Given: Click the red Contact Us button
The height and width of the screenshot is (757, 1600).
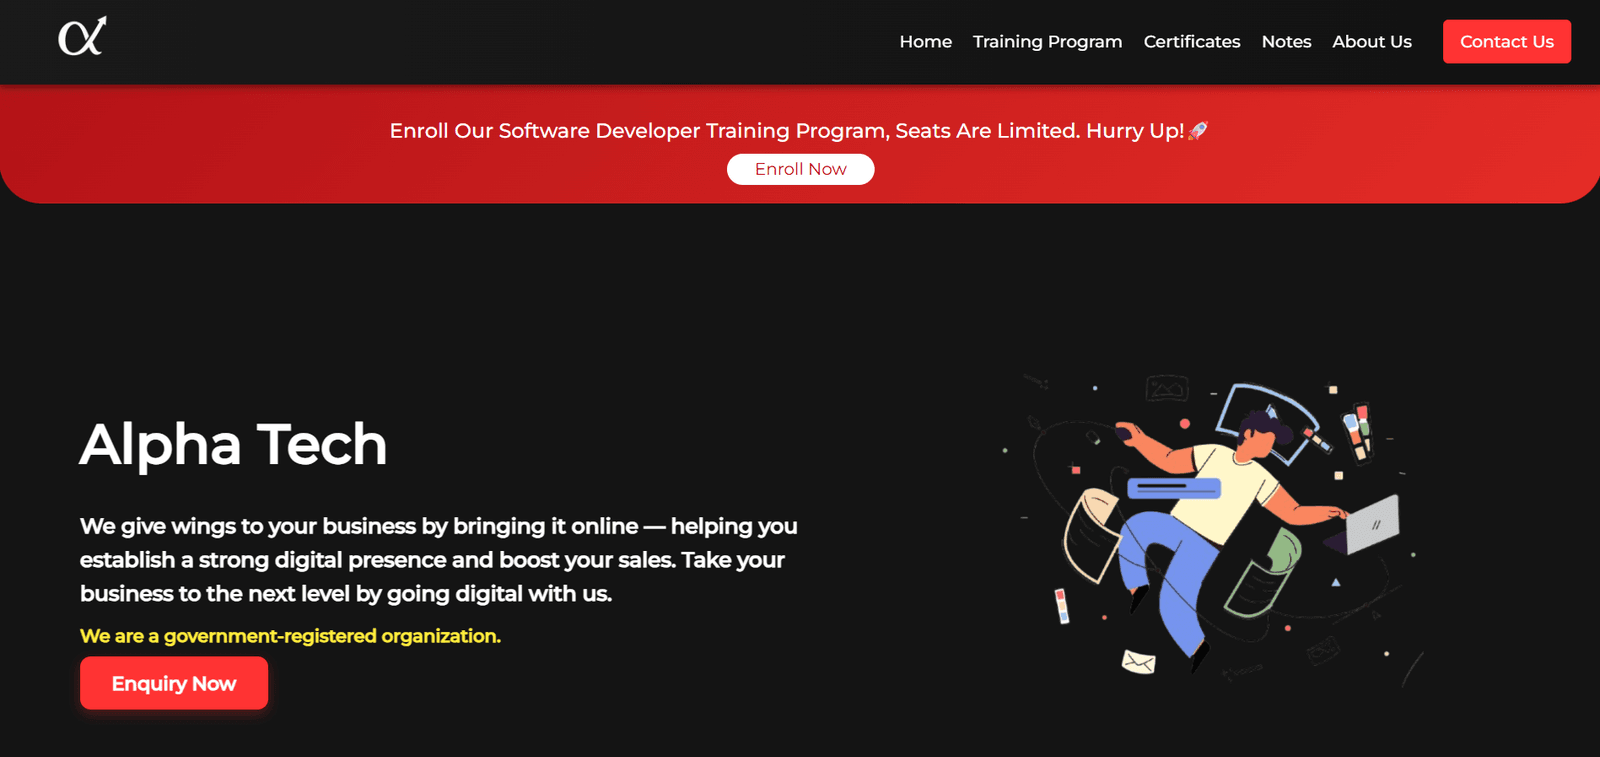Looking at the screenshot, I should (1506, 42).
